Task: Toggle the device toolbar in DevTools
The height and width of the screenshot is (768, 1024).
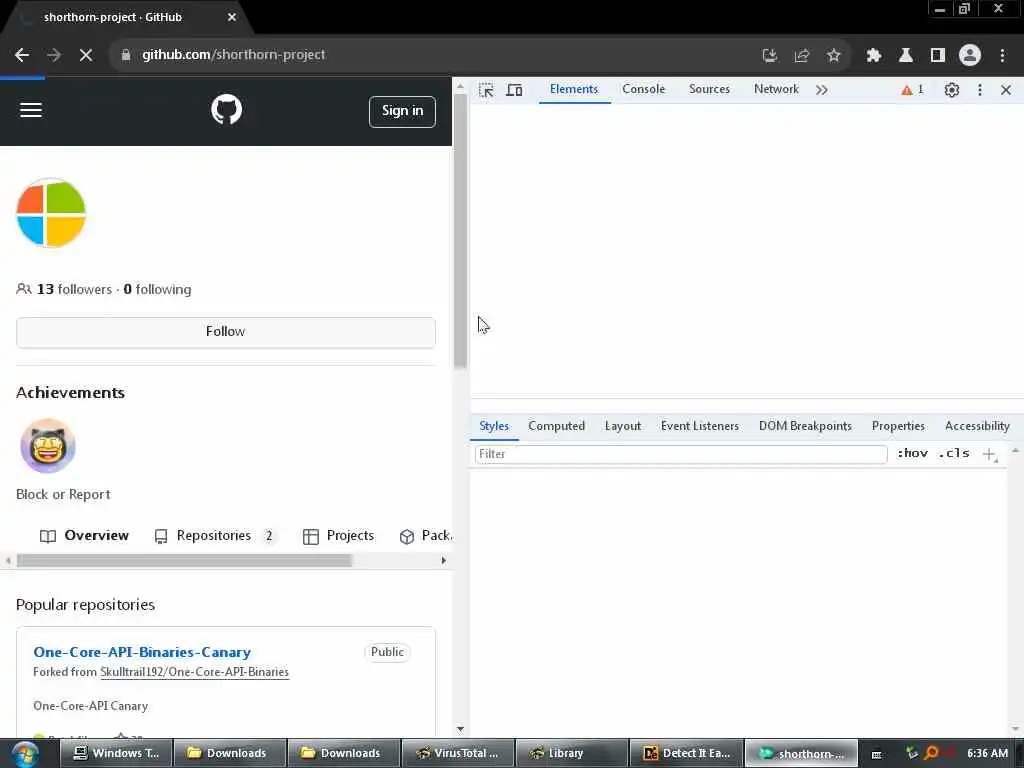Action: 515,90
